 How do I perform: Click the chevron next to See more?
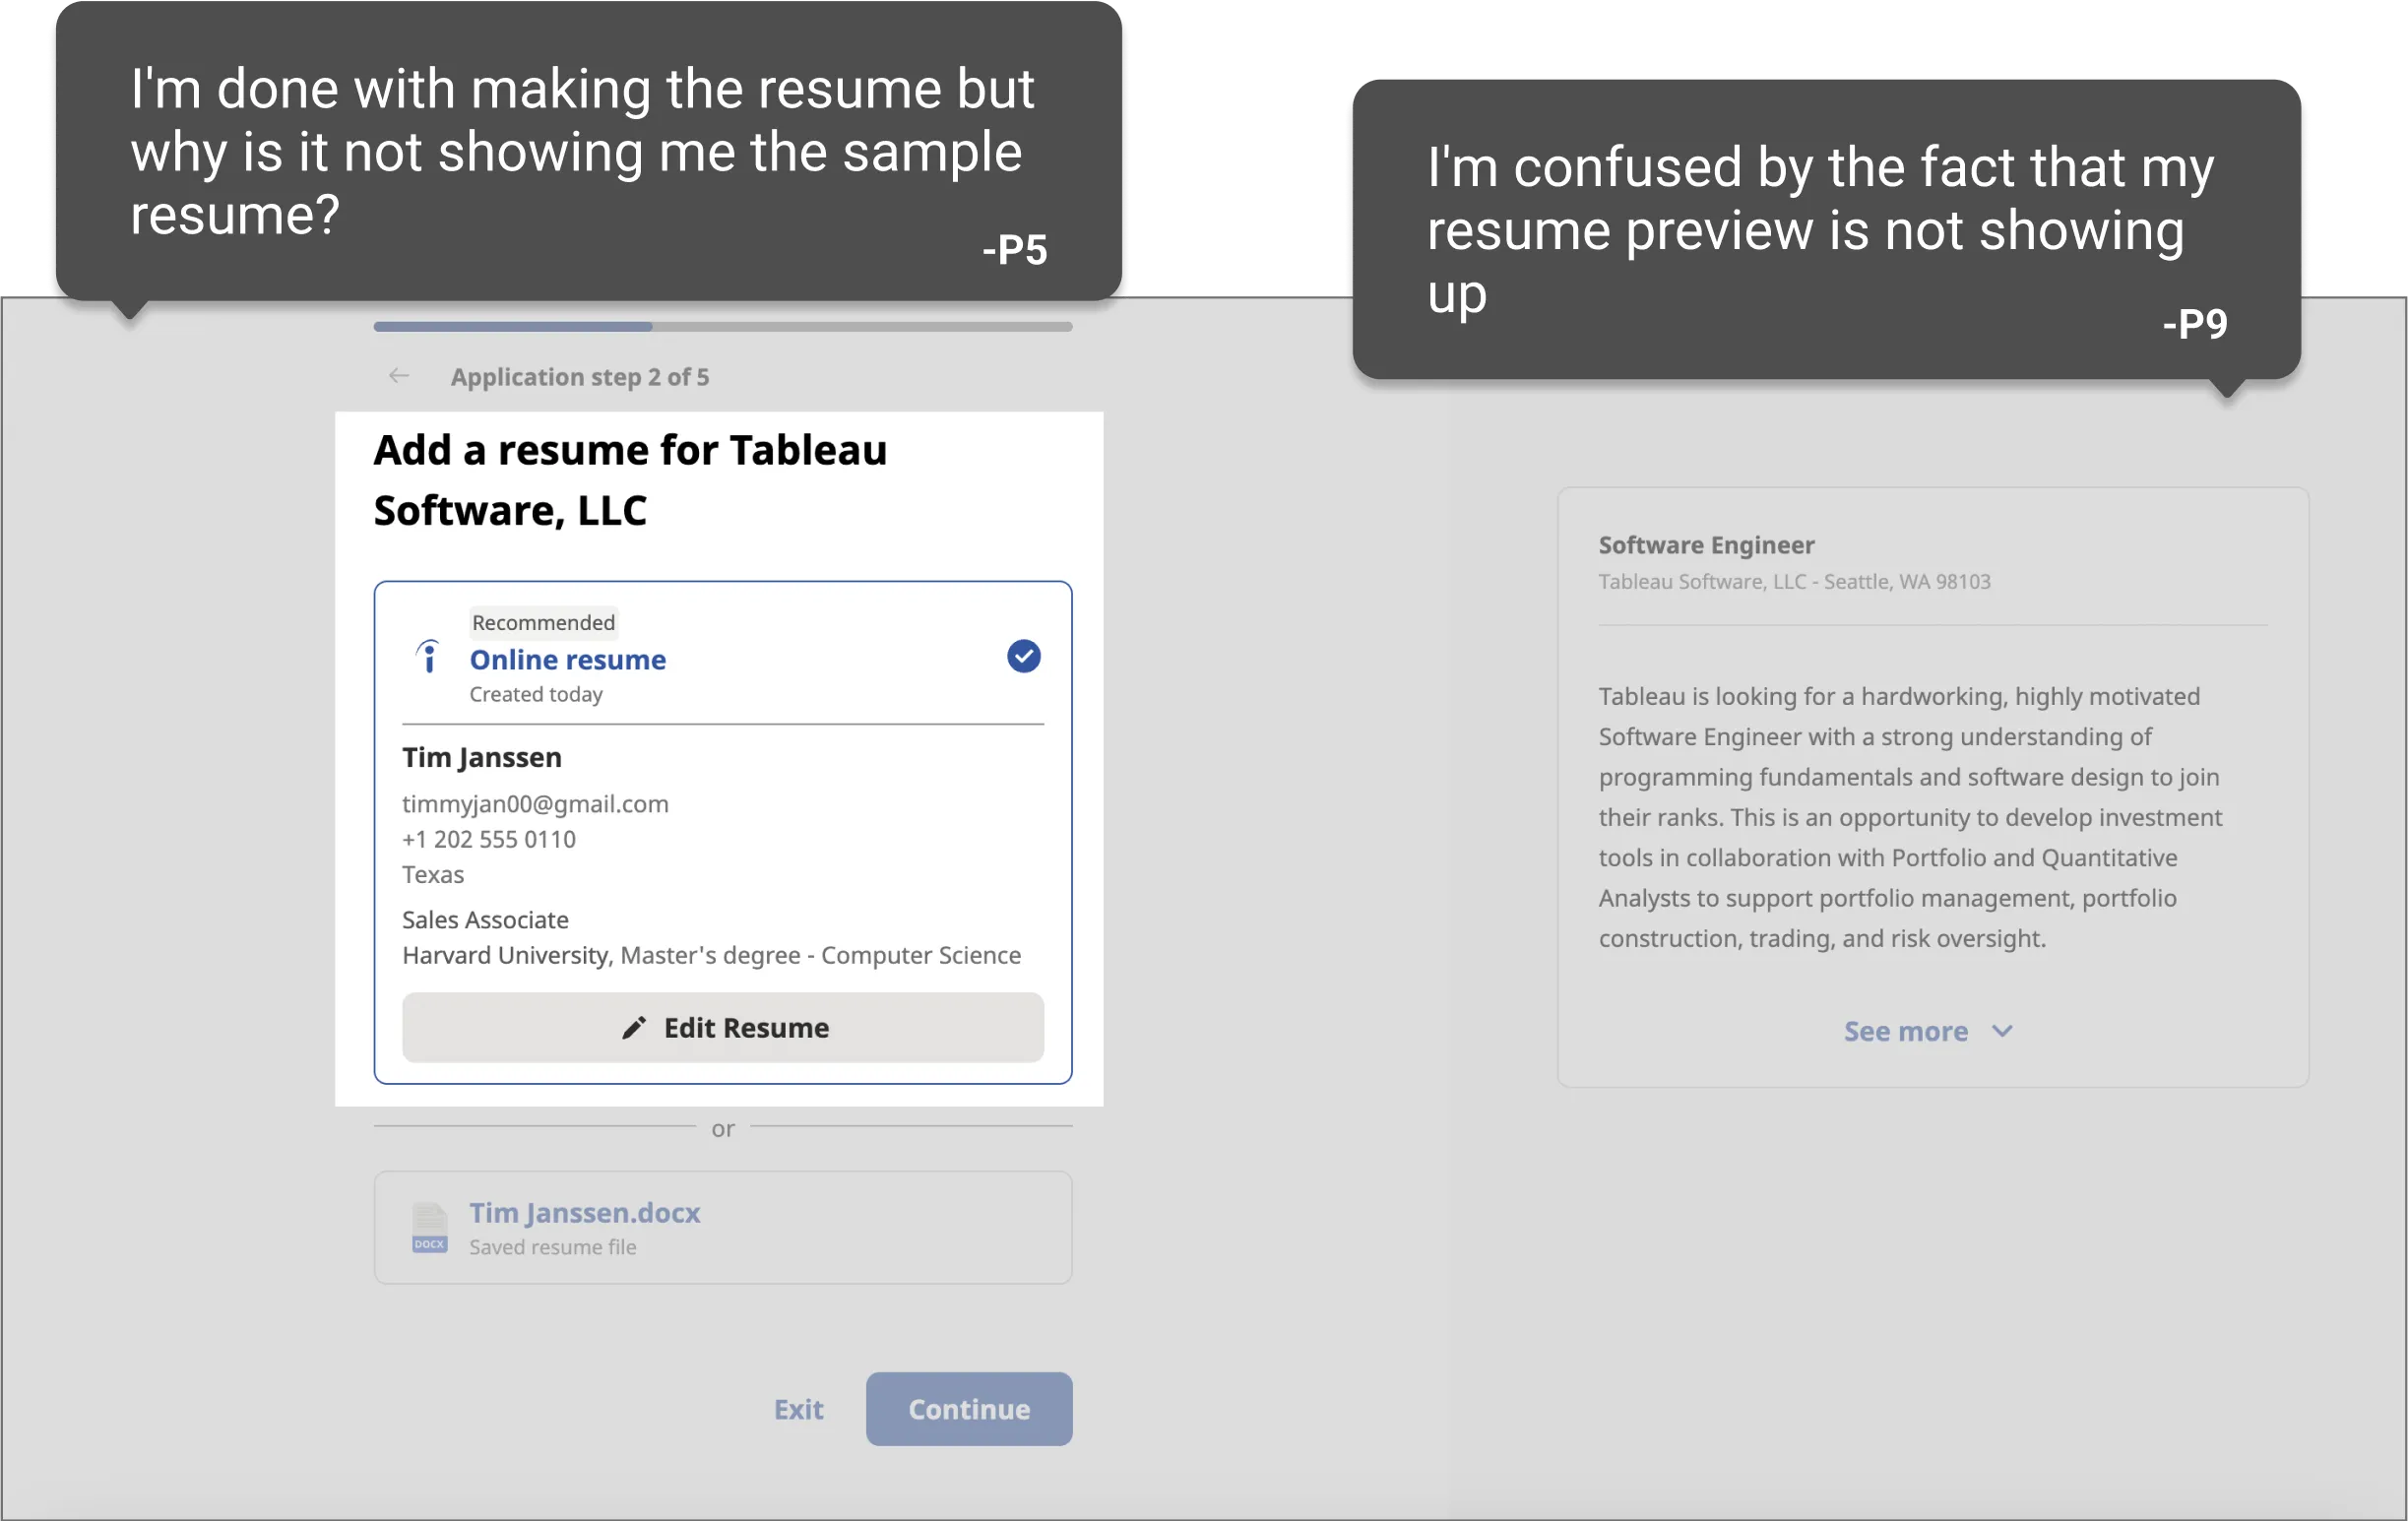click(2002, 1031)
